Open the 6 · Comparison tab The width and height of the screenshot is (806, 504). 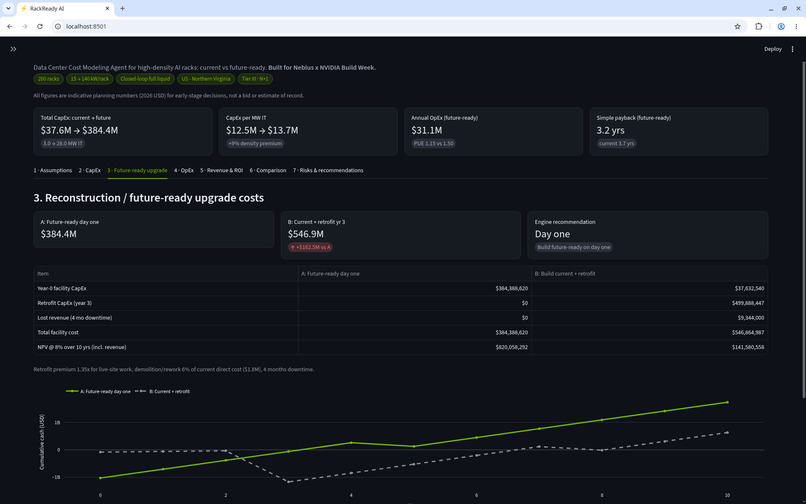[268, 170]
